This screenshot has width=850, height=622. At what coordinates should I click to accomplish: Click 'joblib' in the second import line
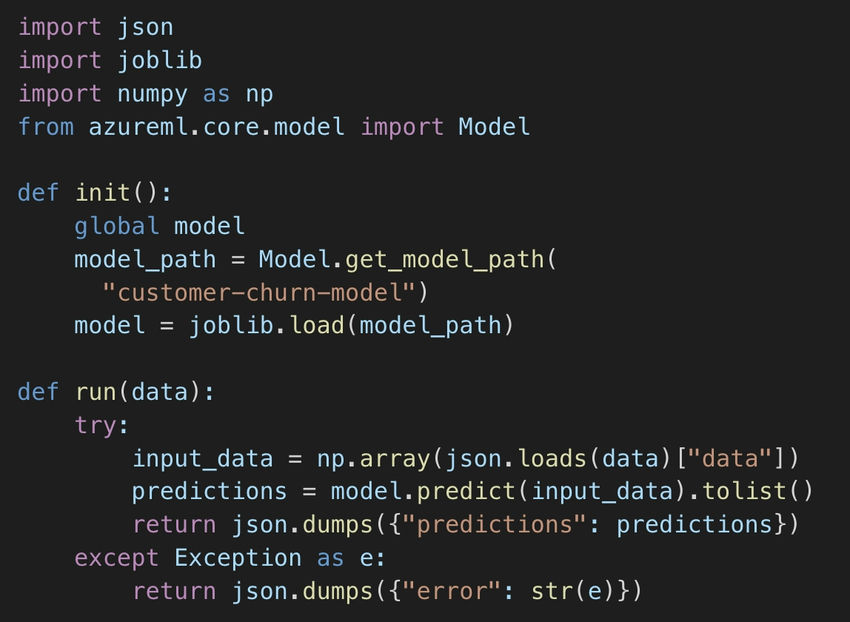coord(159,60)
